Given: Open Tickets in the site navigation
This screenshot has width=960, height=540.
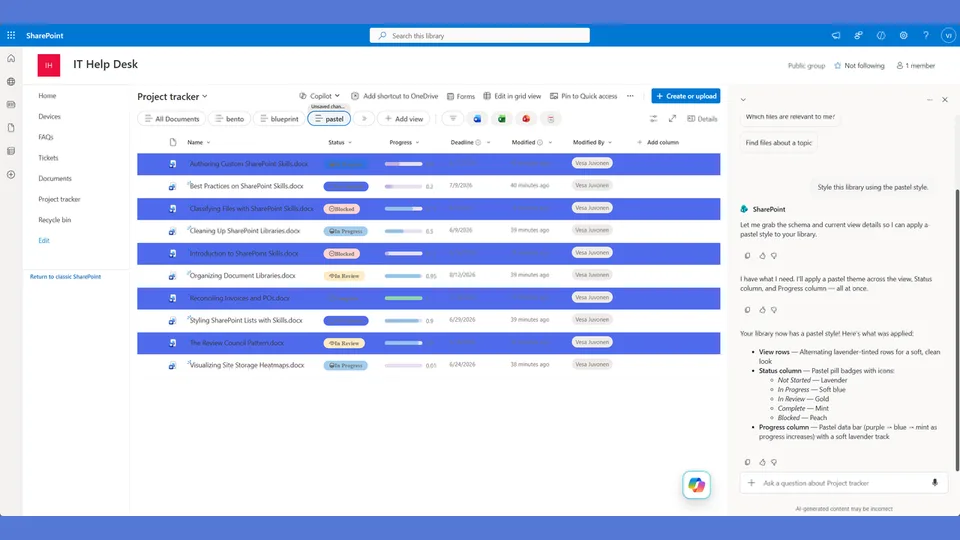Looking at the screenshot, I should (x=48, y=158).
